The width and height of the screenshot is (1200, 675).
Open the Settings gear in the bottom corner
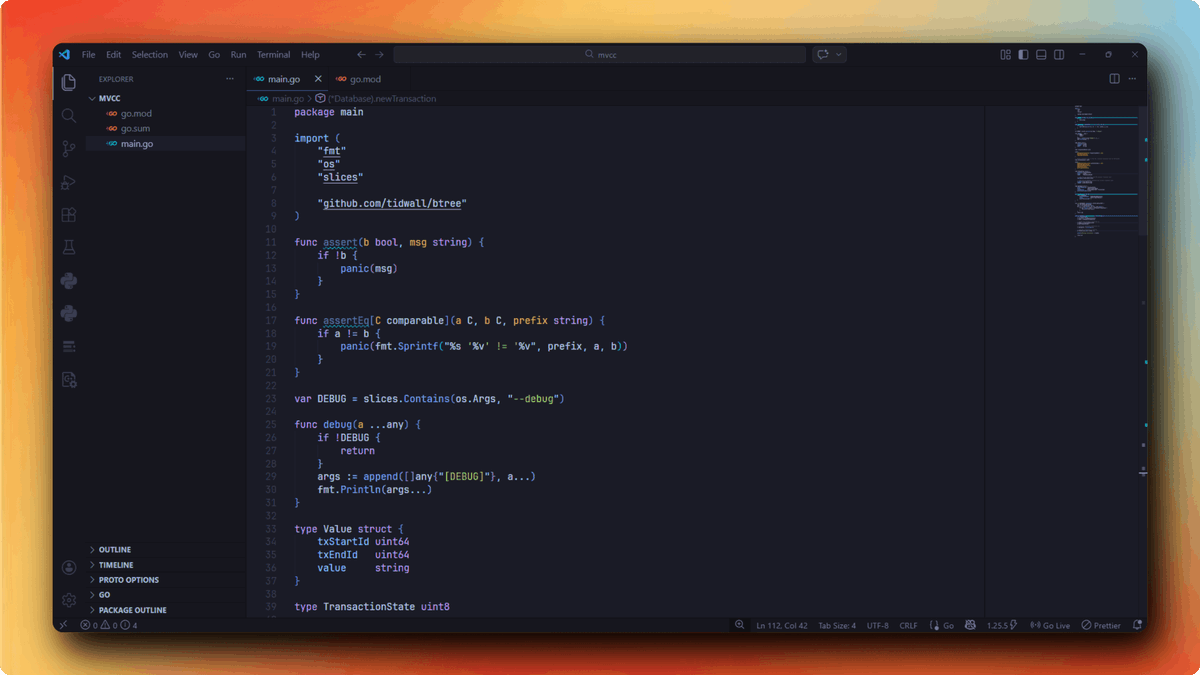pos(68,600)
